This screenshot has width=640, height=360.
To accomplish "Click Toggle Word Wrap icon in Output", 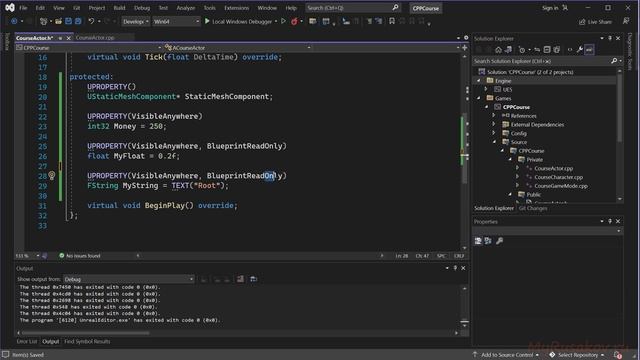I will [x=253, y=279].
